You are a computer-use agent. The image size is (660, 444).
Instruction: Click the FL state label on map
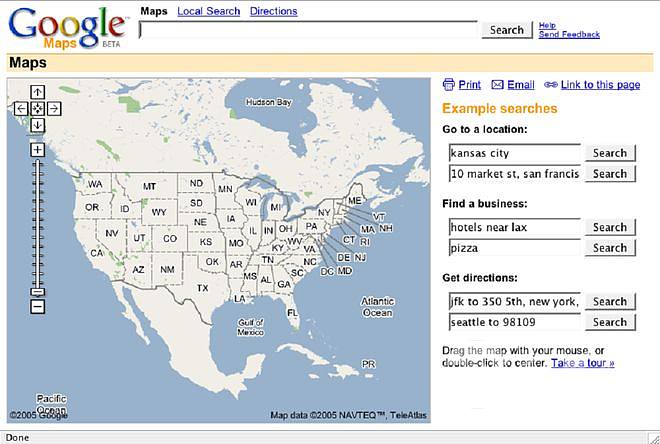[x=292, y=313]
